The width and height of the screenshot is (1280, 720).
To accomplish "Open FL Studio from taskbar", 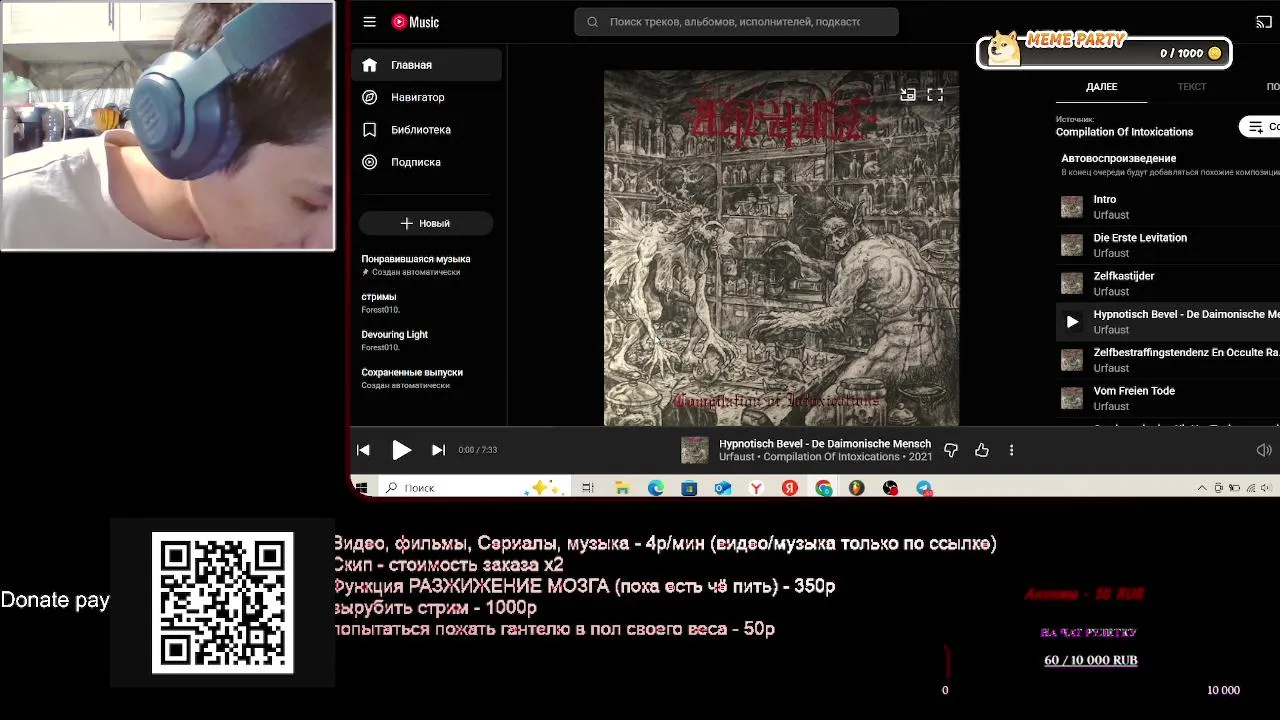I will click(857, 488).
